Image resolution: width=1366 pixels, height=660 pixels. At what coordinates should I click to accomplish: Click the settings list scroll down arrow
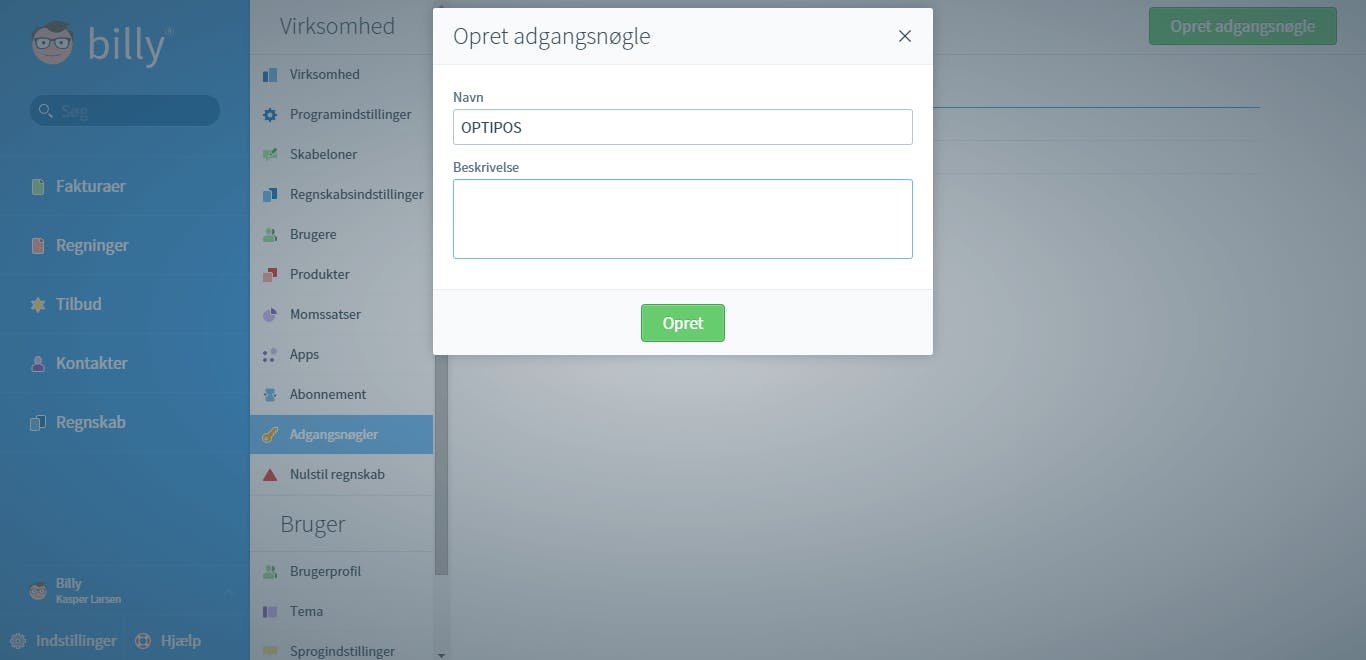click(442, 654)
